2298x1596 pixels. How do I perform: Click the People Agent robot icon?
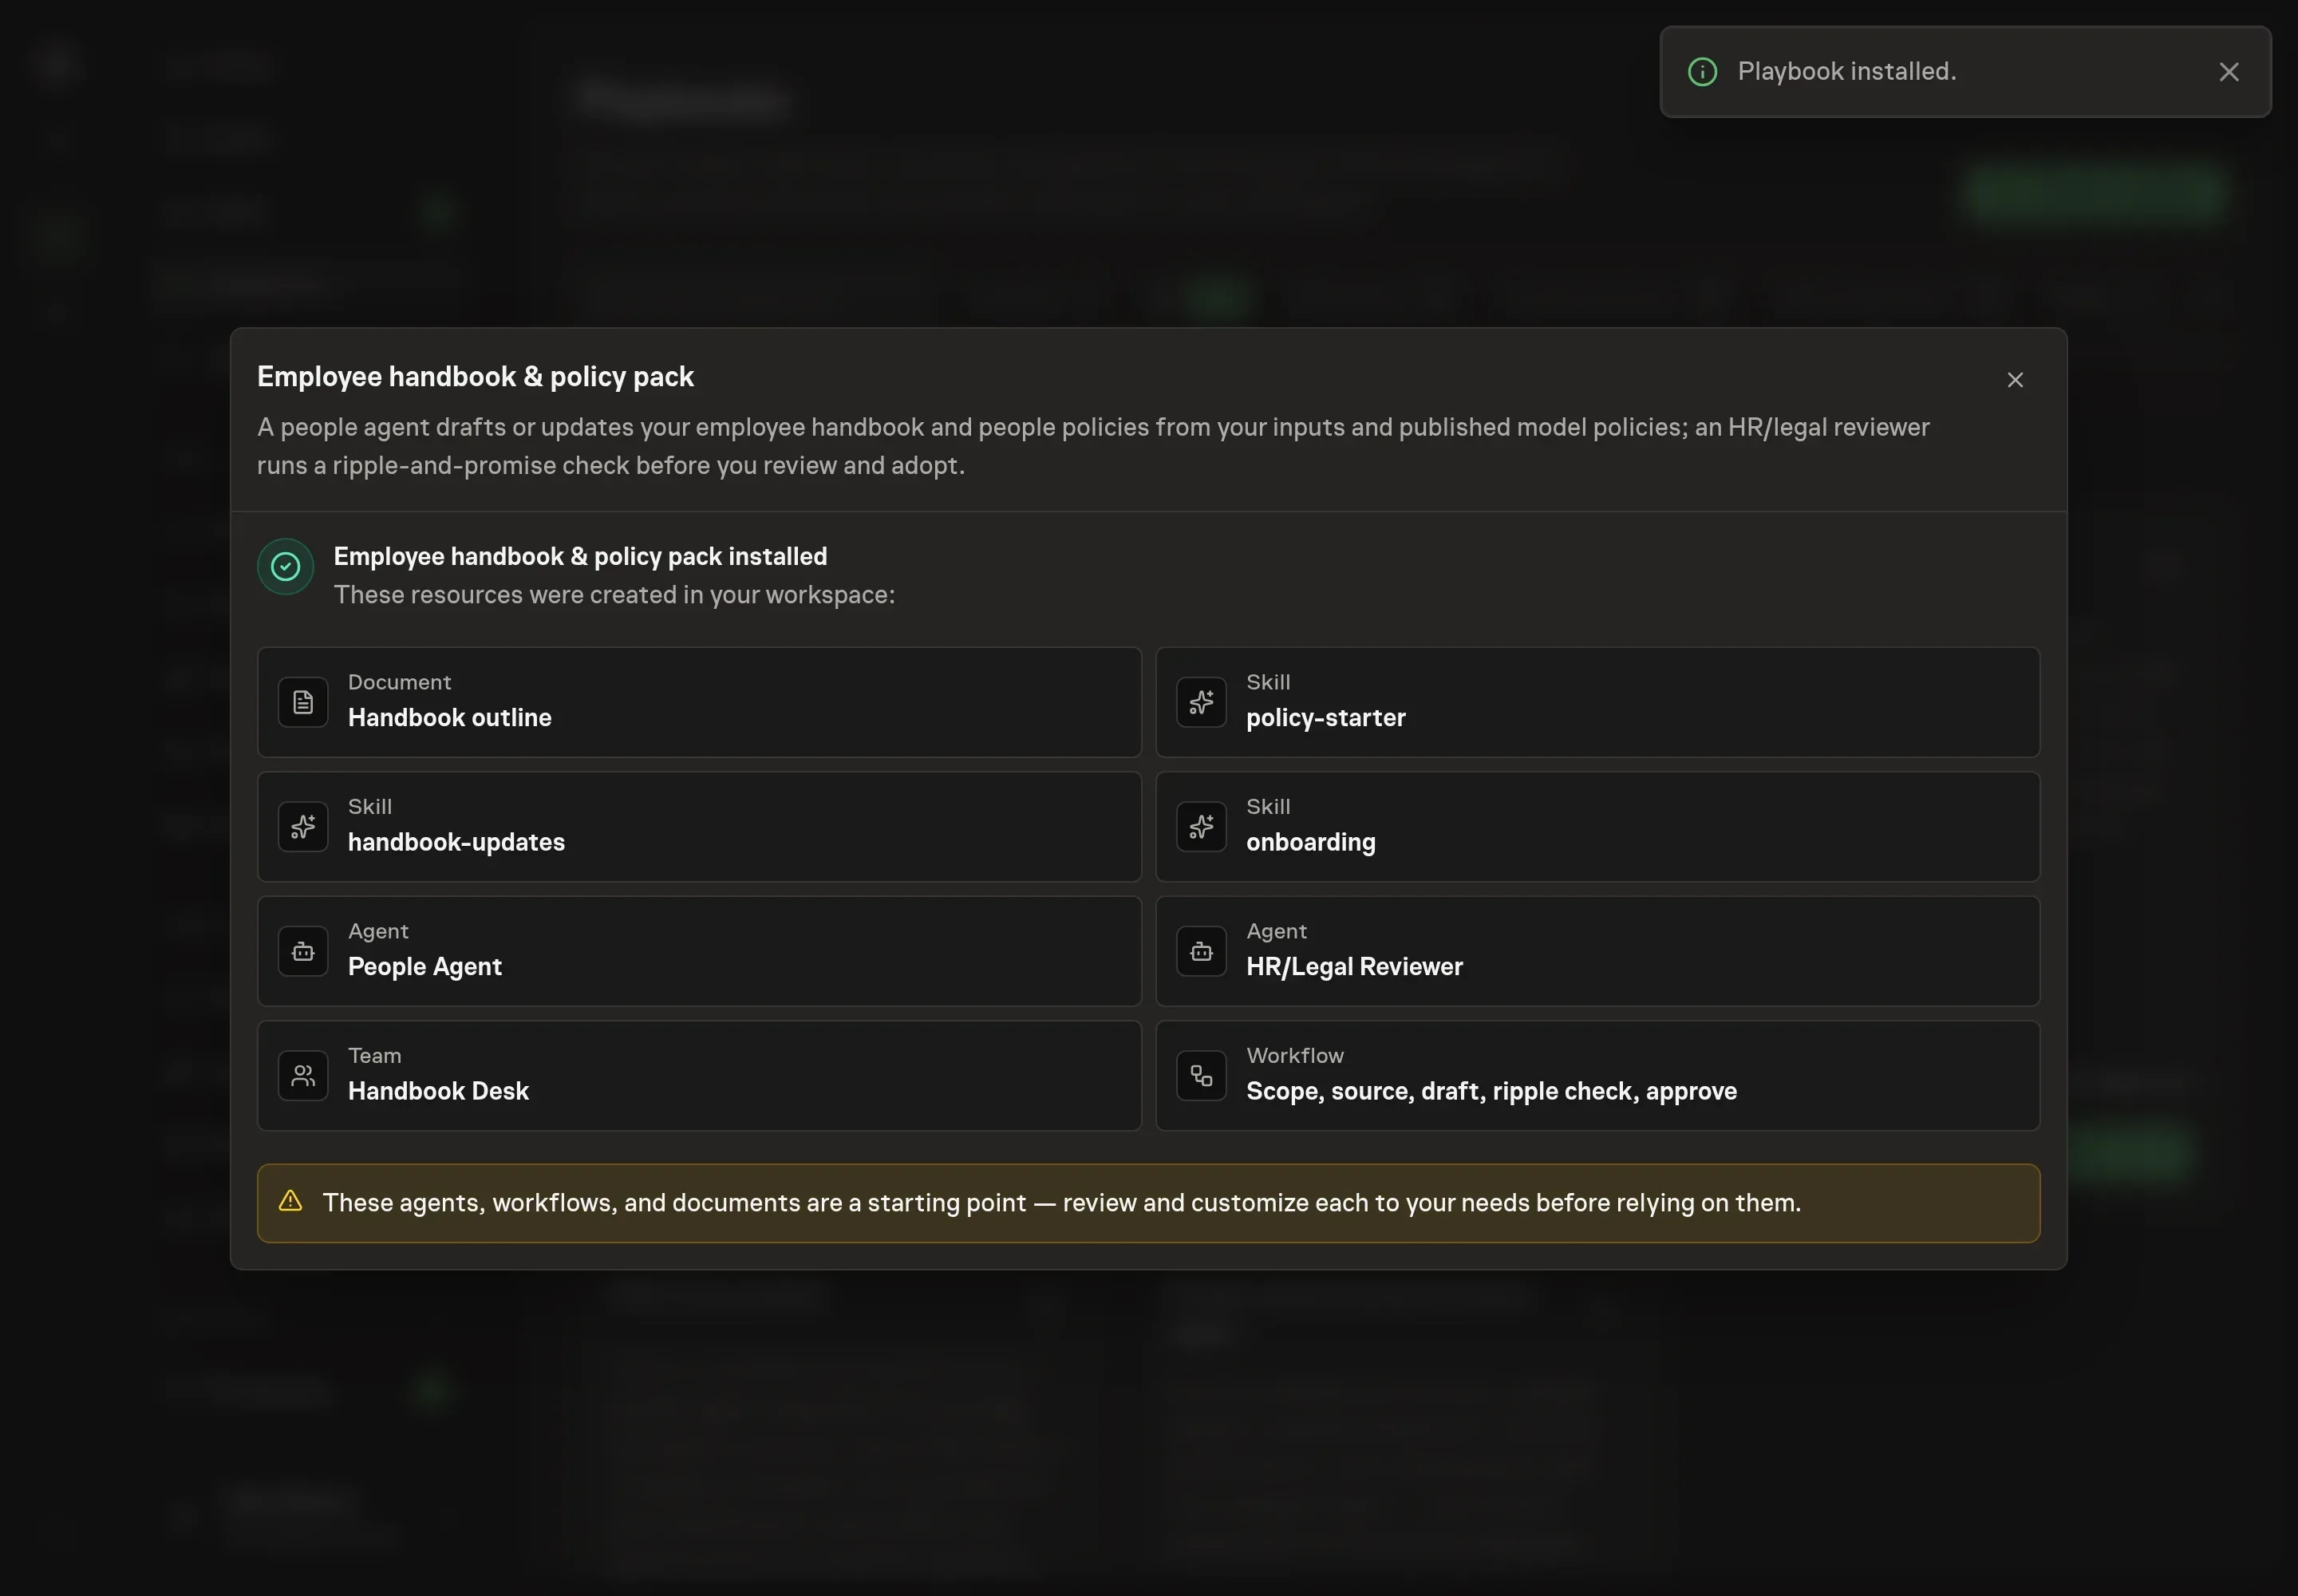click(x=303, y=951)
